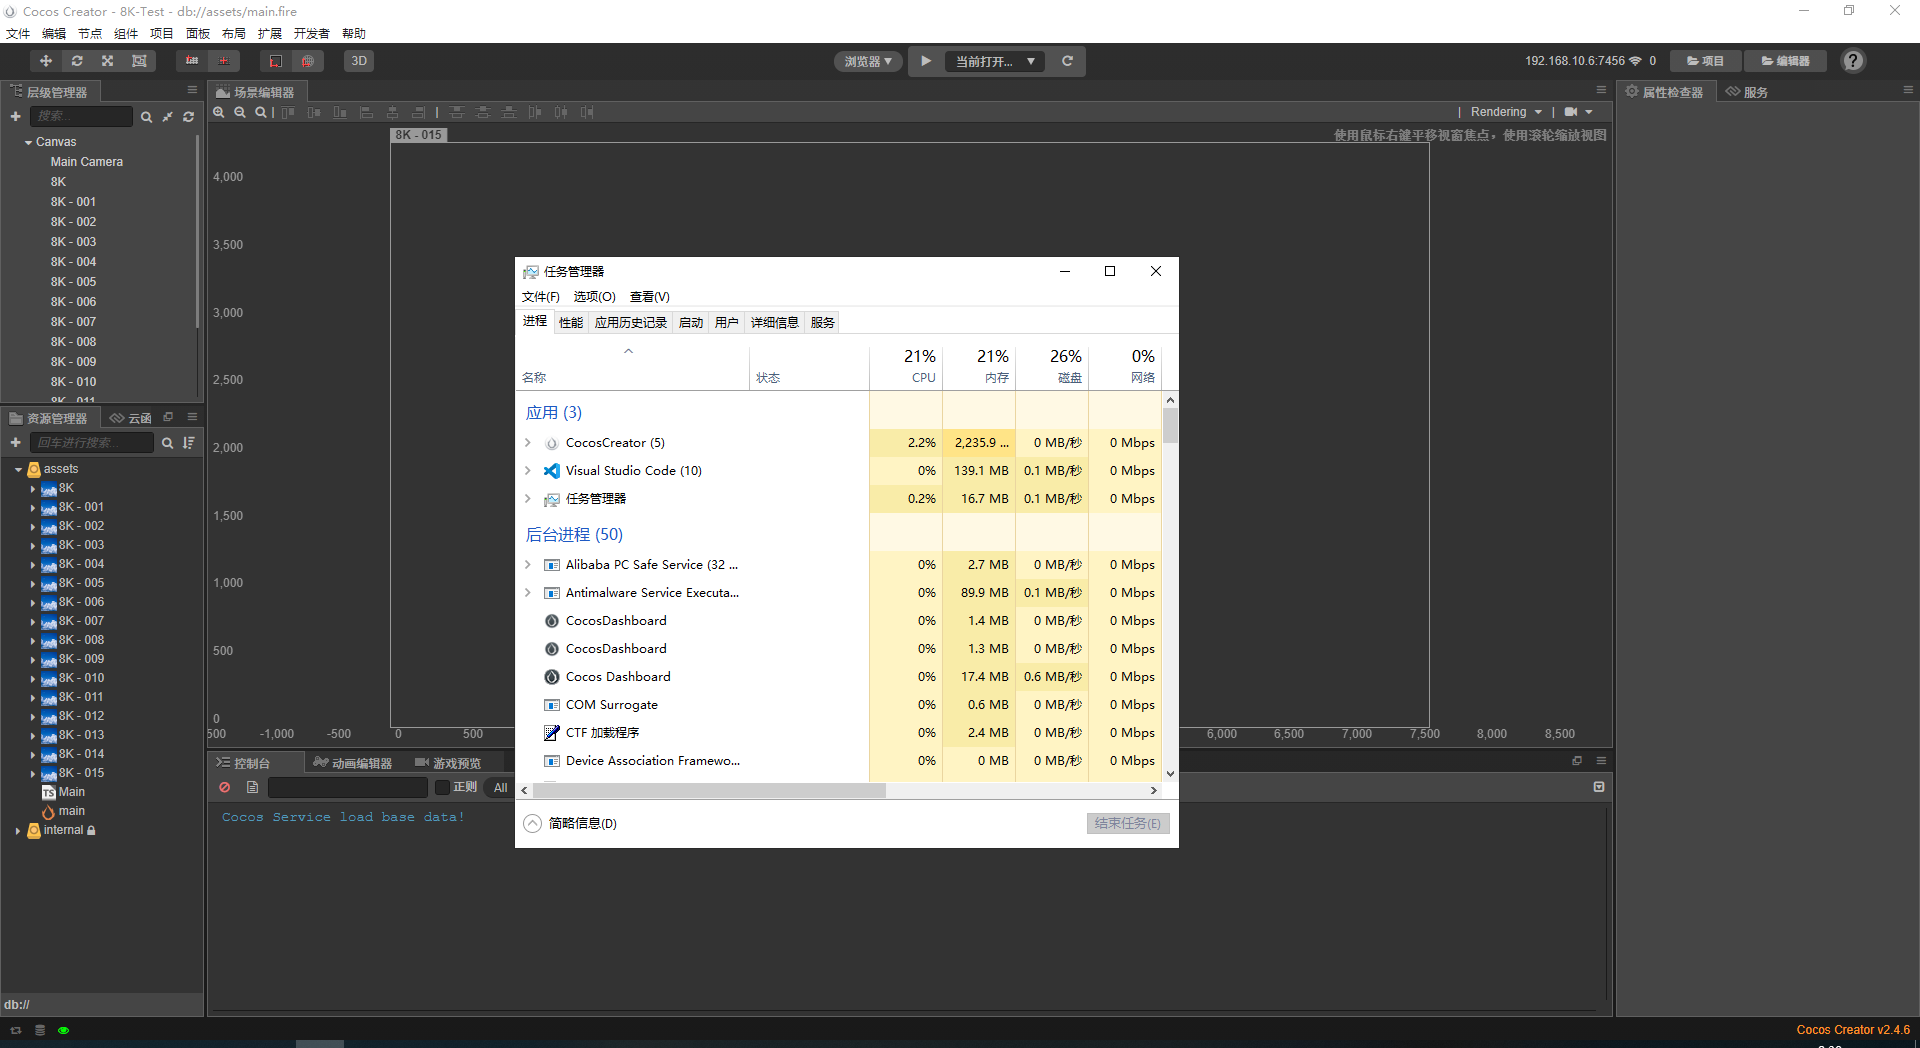Viewport: 1920px width, 1048px height.
Task: Collapse the assets folder
Action: [18, 469]
